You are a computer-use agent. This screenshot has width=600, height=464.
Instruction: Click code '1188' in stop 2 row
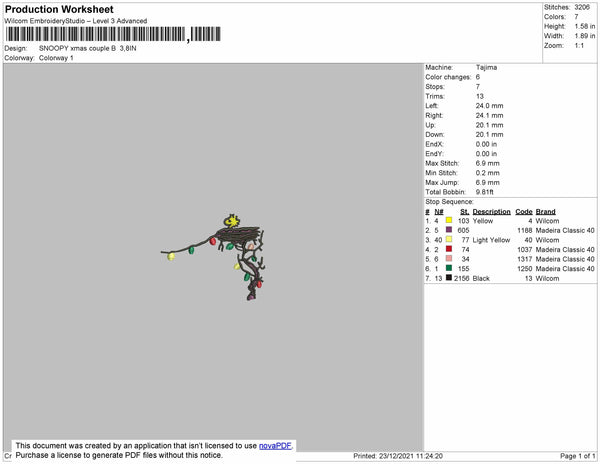tap(525, 231)
